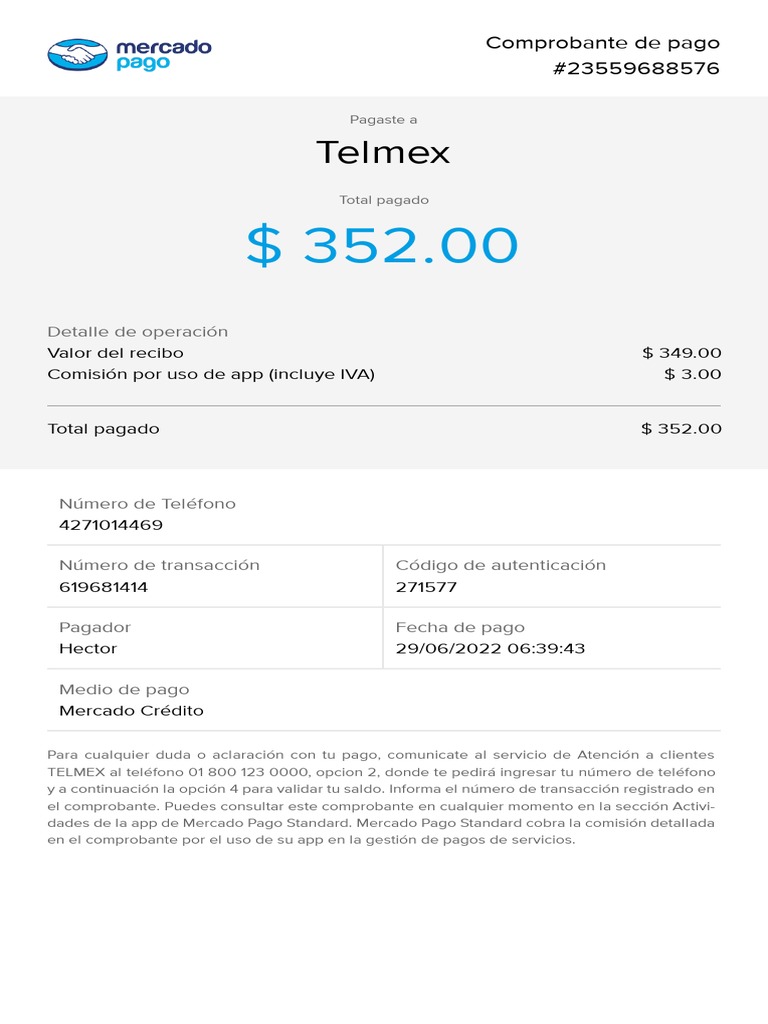Image resolution: width=768 pixels, height=1024 pixels.
Task: Click the Valor del recibo row label
Action: 116,353
